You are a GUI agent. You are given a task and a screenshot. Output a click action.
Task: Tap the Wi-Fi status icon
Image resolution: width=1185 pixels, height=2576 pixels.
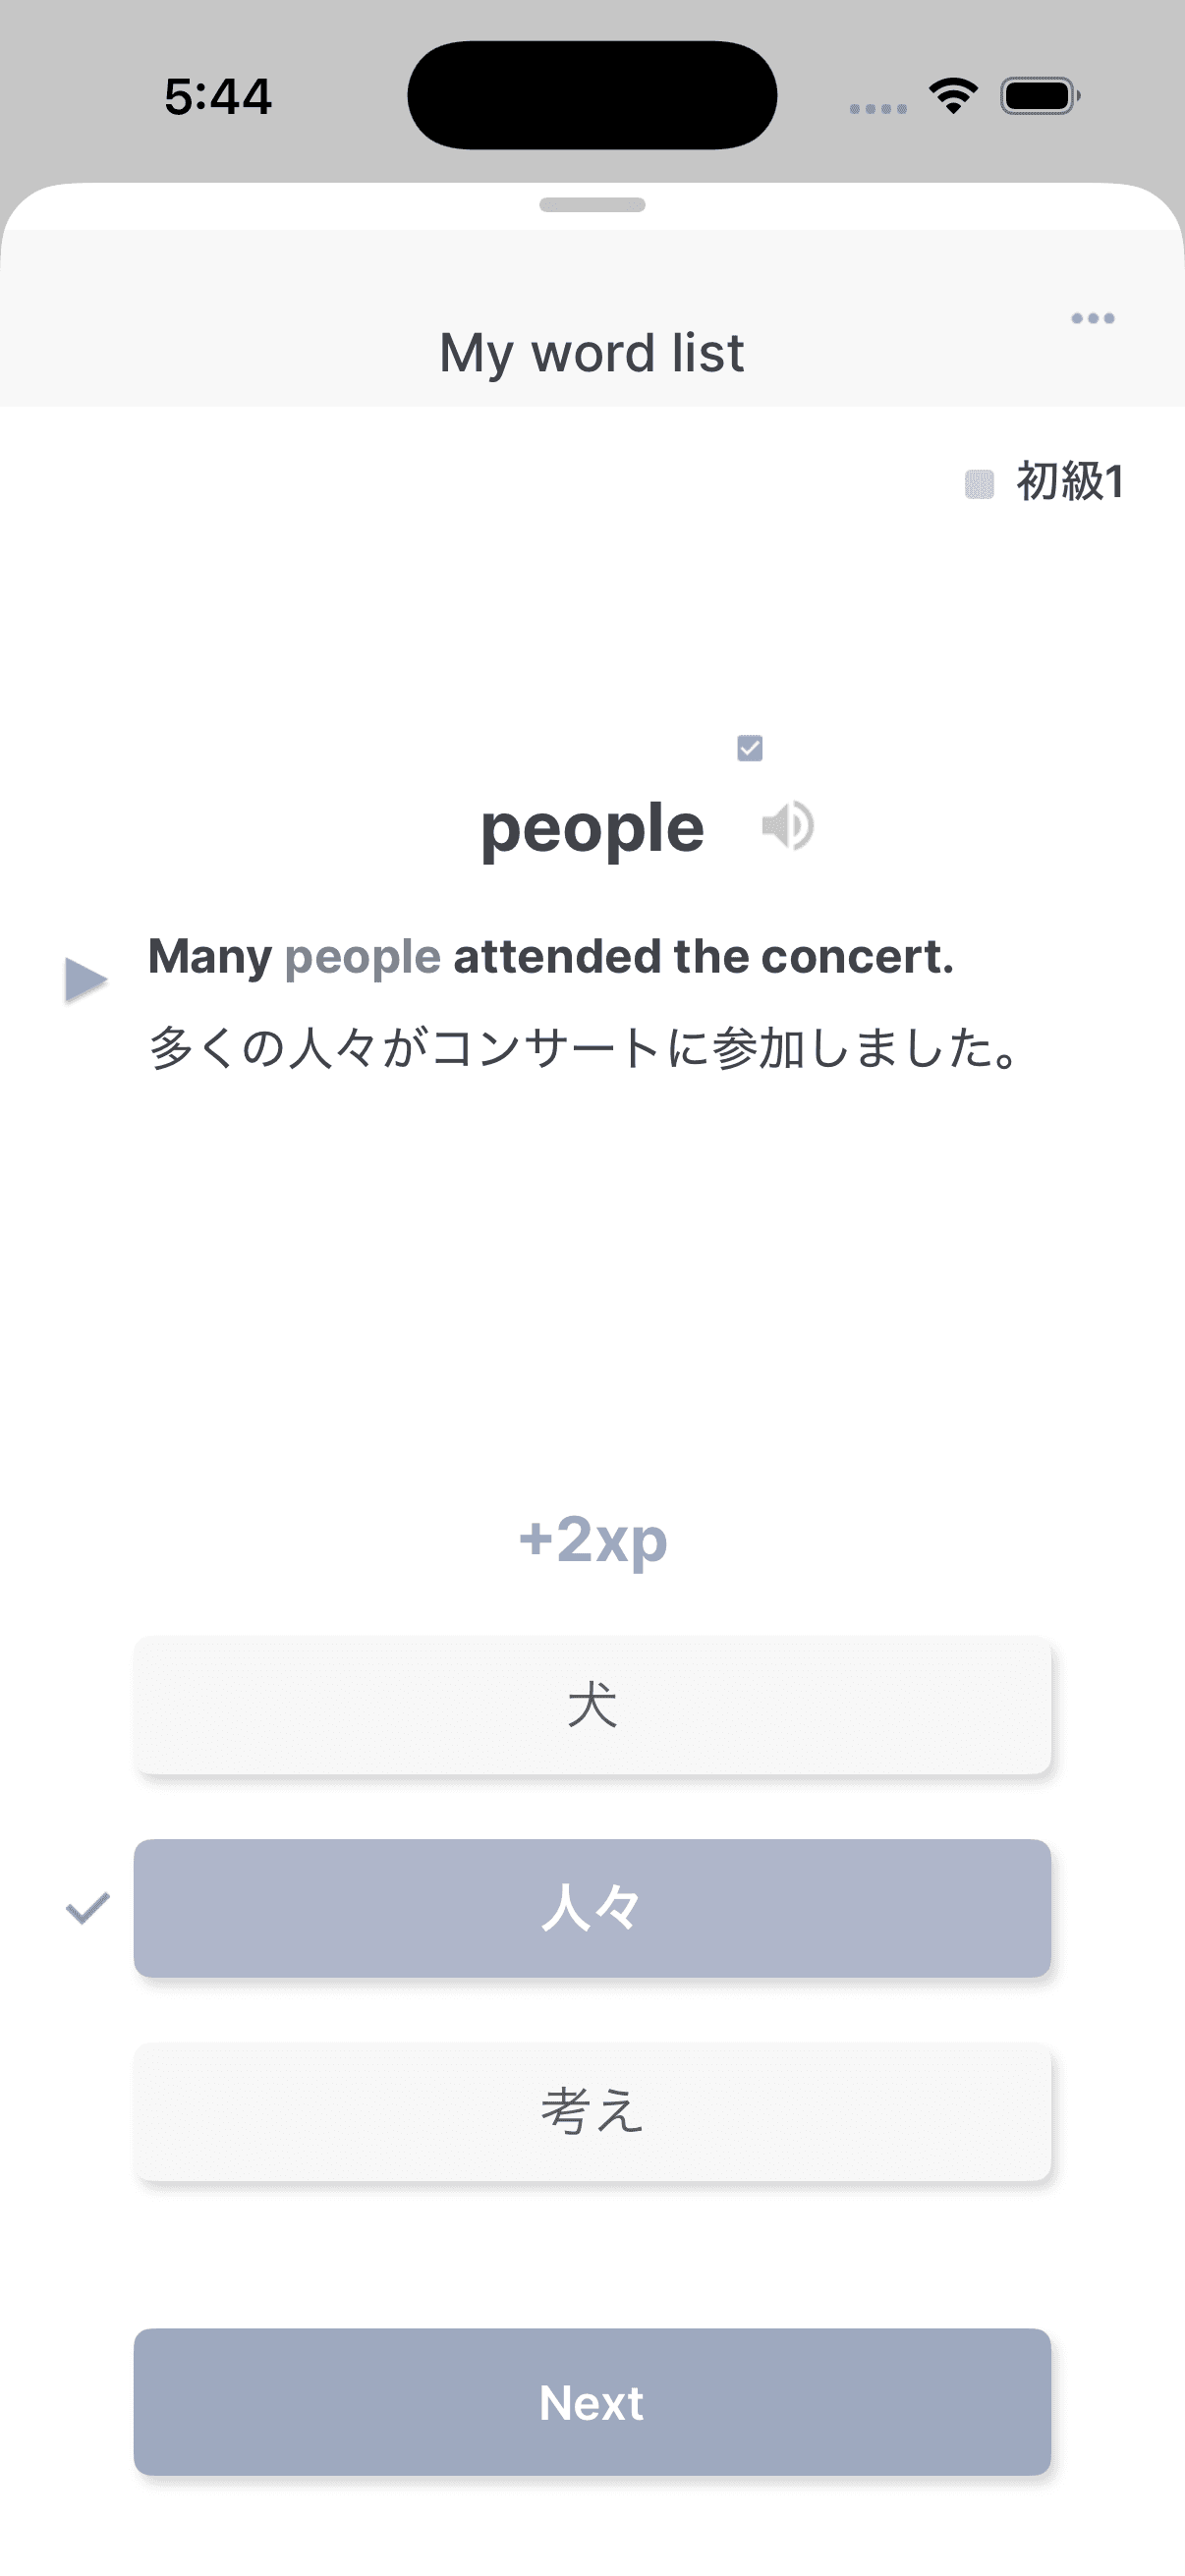pyautogui.click(x=953, y=96)
